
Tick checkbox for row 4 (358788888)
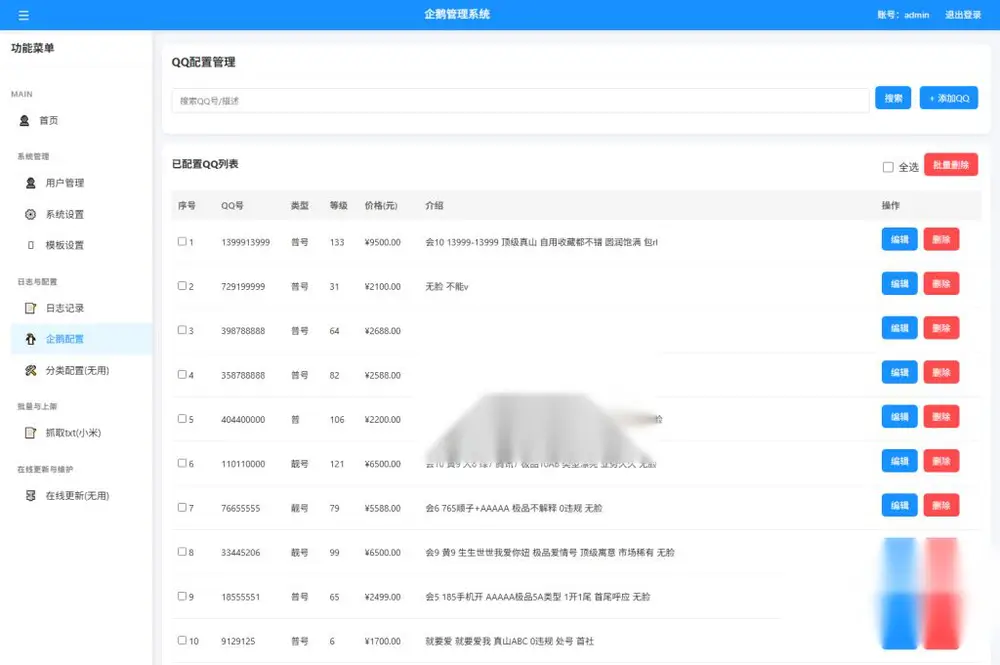[x=182, y=374]
